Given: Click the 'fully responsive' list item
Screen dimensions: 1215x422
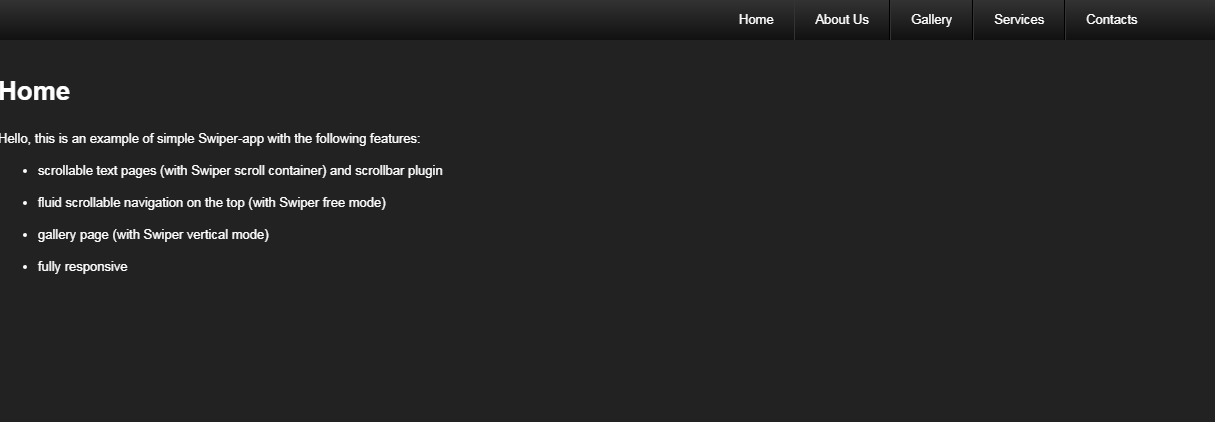Looking at the screenshot, I should pyautogui.click(x=83, y=266).
